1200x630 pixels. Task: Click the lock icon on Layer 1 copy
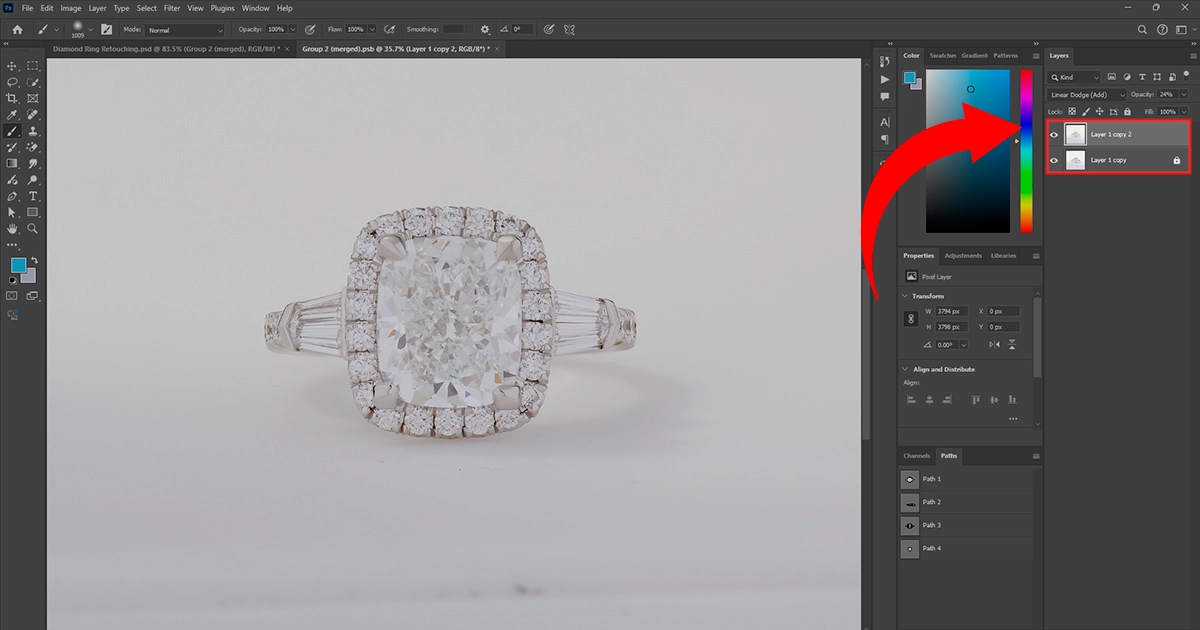1177,160
